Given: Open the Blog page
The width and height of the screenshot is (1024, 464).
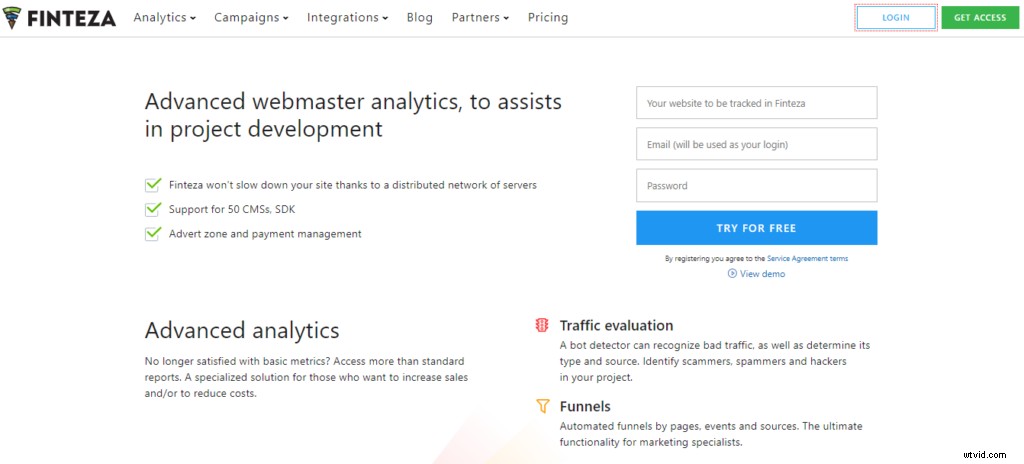Looking at the screenshot, I should [x=419, y=18].
